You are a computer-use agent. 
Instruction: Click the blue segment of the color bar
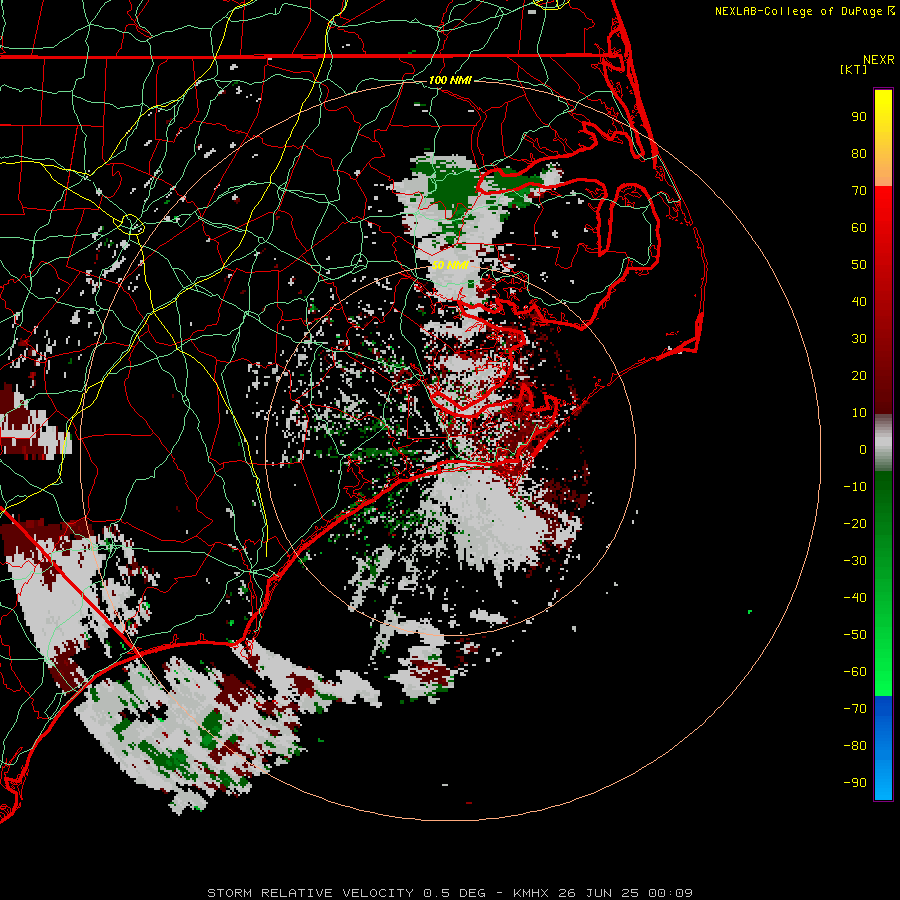tap(883, 748)
